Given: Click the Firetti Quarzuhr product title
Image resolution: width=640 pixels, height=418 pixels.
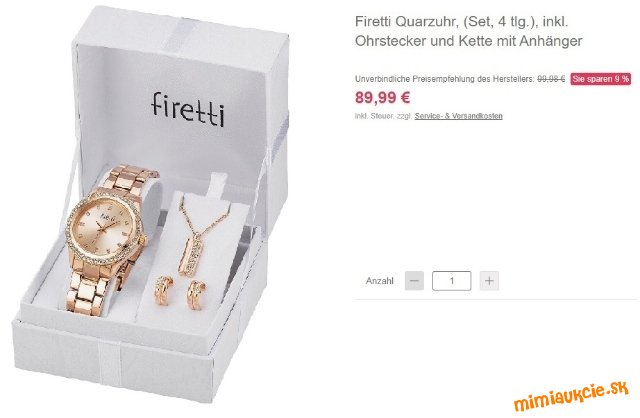Looking at the screenshot, I should [x=468, y=31].
